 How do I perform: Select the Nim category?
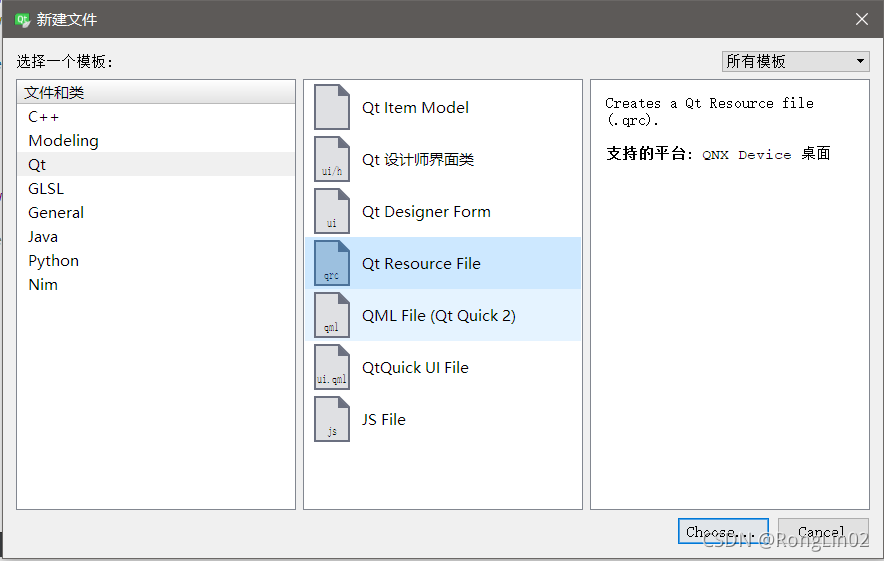156,284
